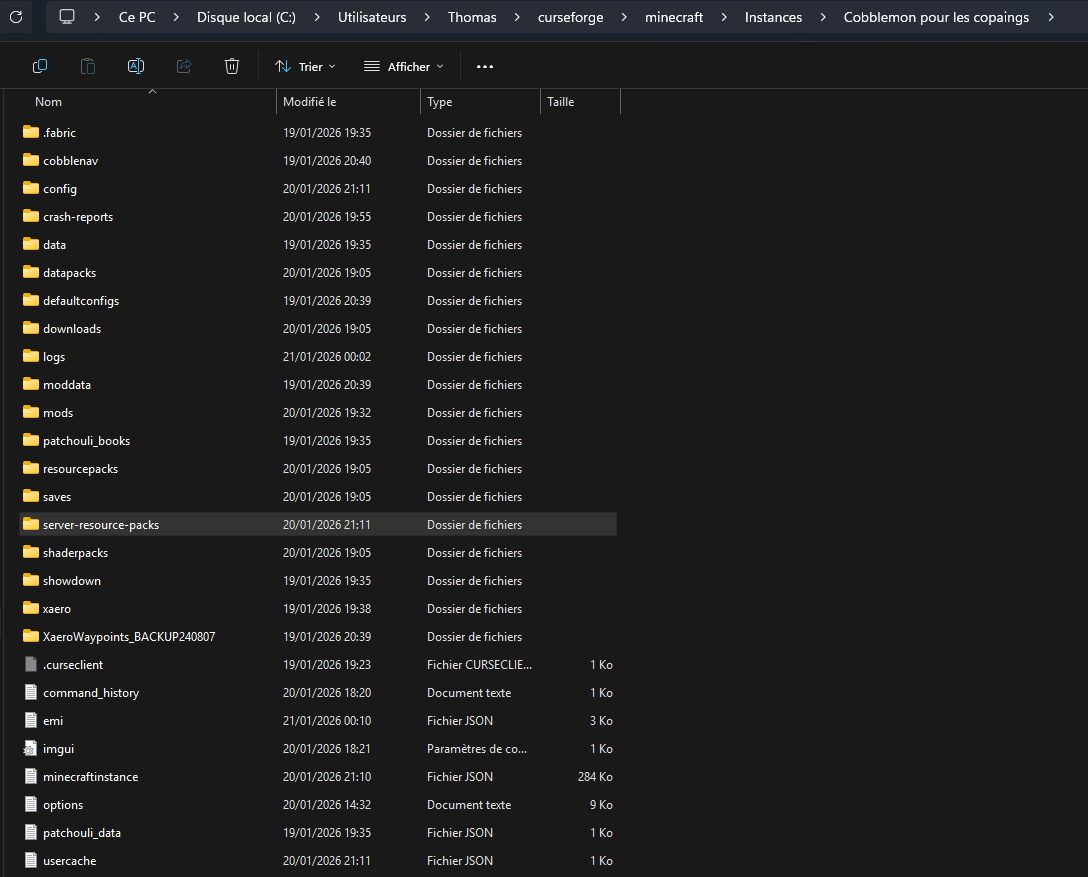The image size is (1088, 877).
Task: Open the Afficher view dropdown
Action: [404, 67]
